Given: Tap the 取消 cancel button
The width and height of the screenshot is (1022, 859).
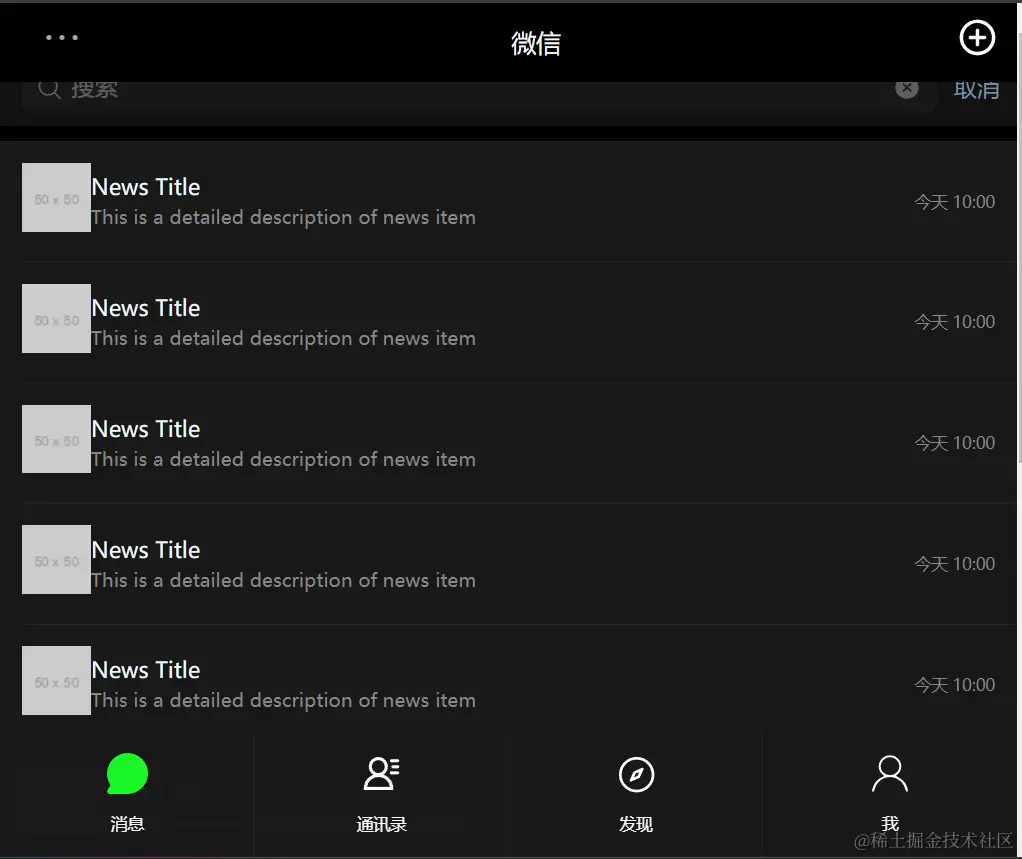Looking at the screenshot, I should click(976, 90).
